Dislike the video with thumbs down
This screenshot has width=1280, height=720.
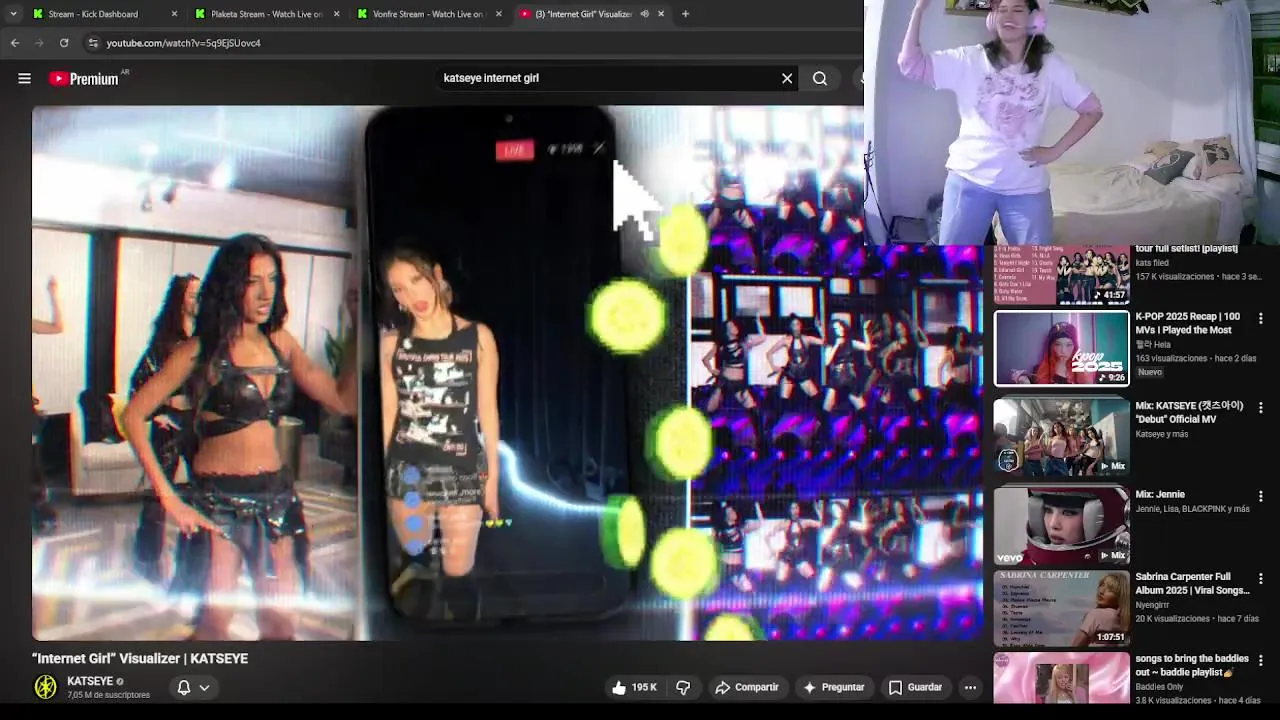683,687
